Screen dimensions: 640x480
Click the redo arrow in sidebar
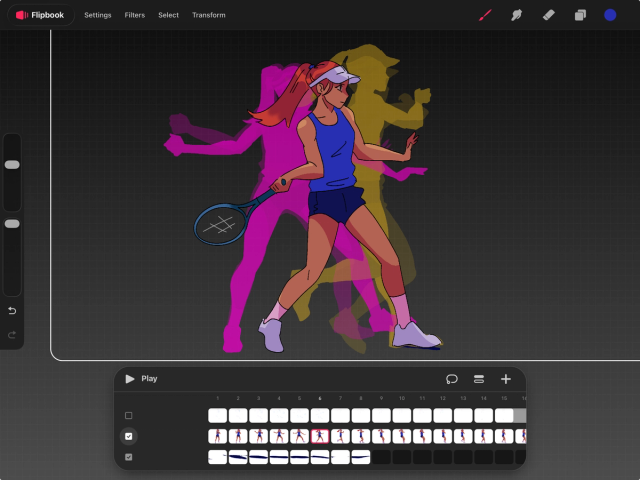(x=12, y=334)
